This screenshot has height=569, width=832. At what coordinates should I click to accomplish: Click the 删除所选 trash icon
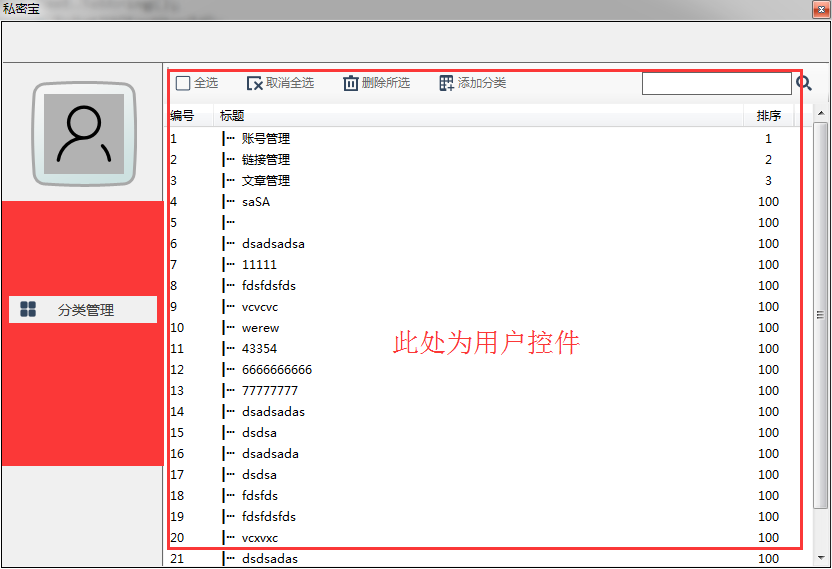tap(351, 83)
